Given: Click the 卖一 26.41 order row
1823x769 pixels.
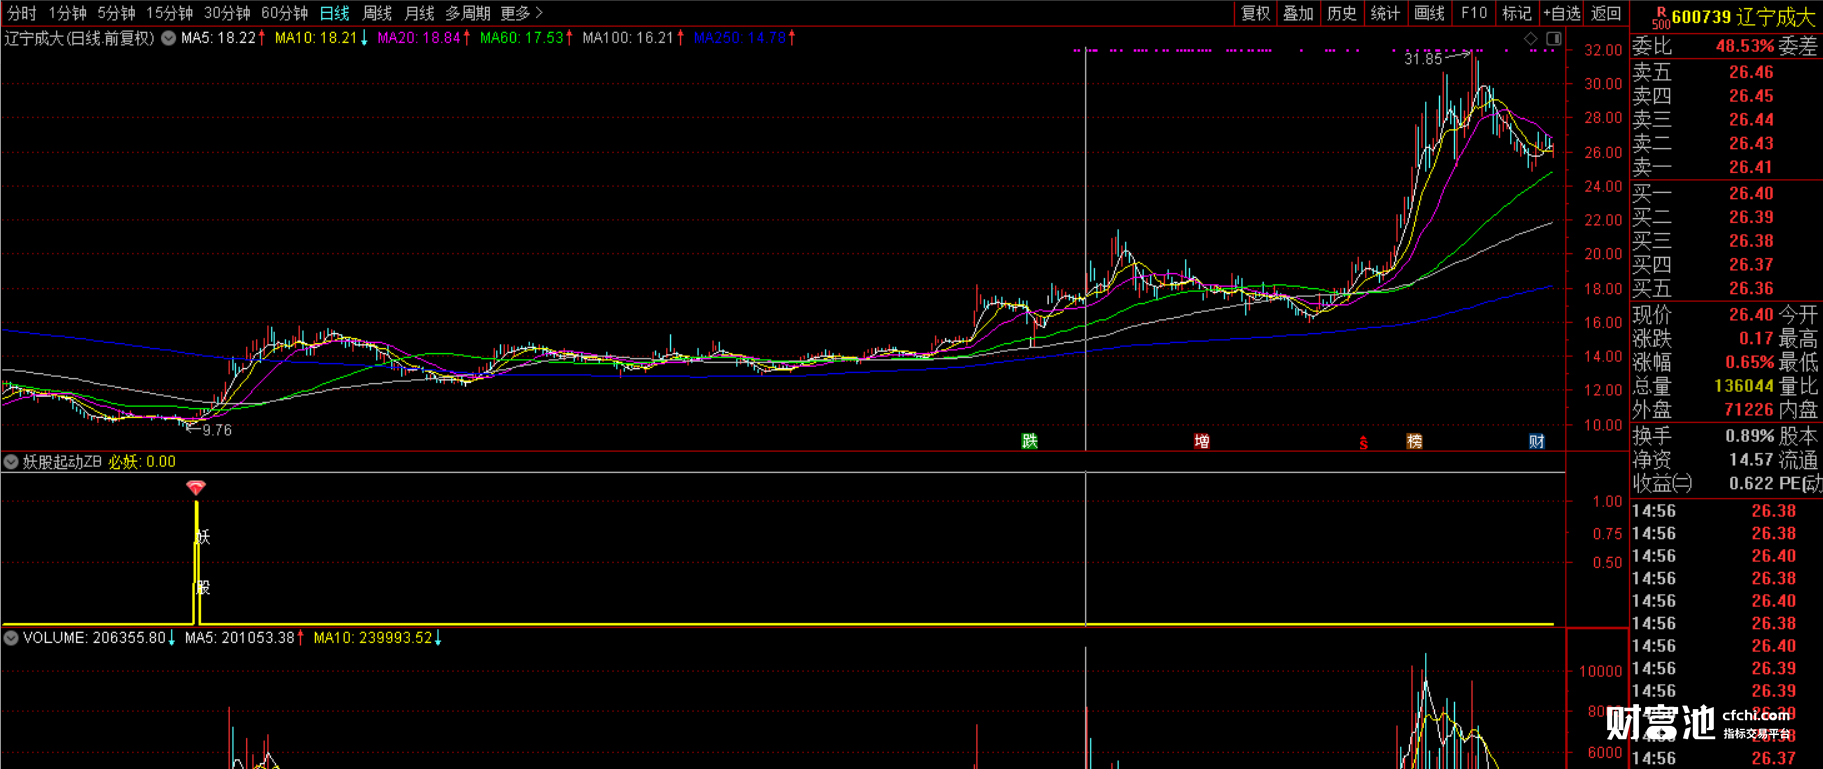Looking at the screenshot, I should [x=1727, y=167].
